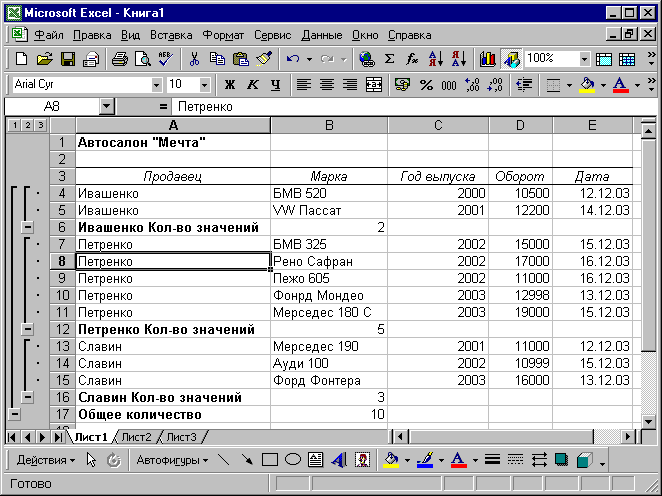This screenshot has height=496, width=662.
Task: Collapse the Славин group in row 16
Action: click(x=27, y=397)
